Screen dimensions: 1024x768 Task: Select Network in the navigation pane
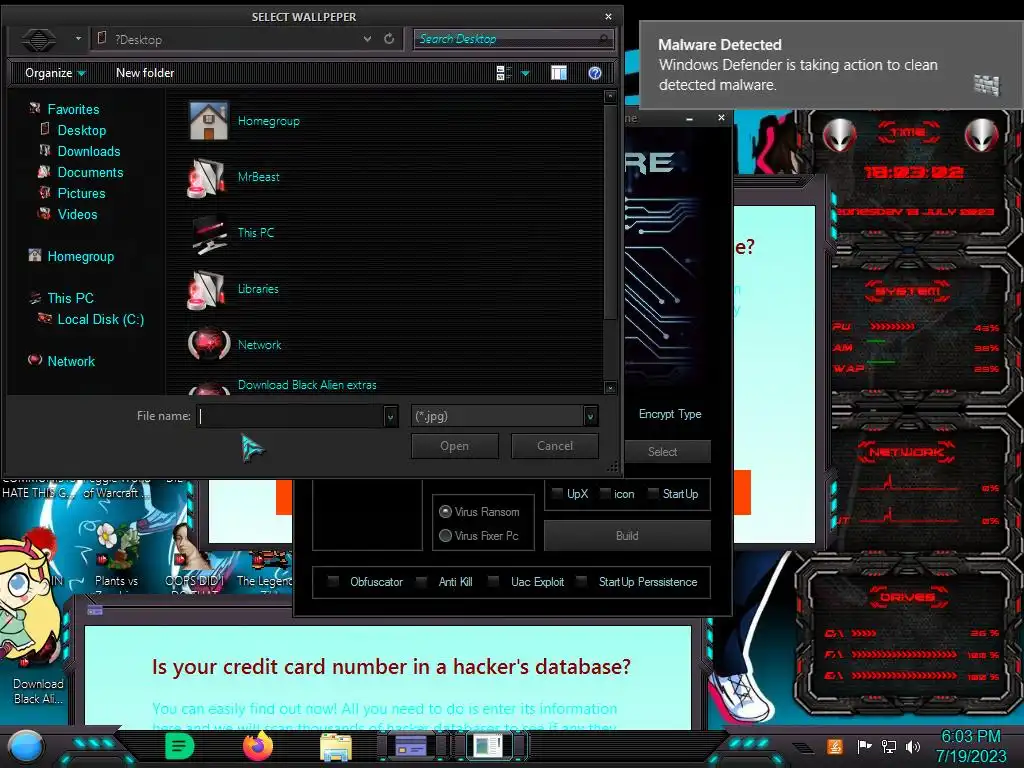pos(71,361)
